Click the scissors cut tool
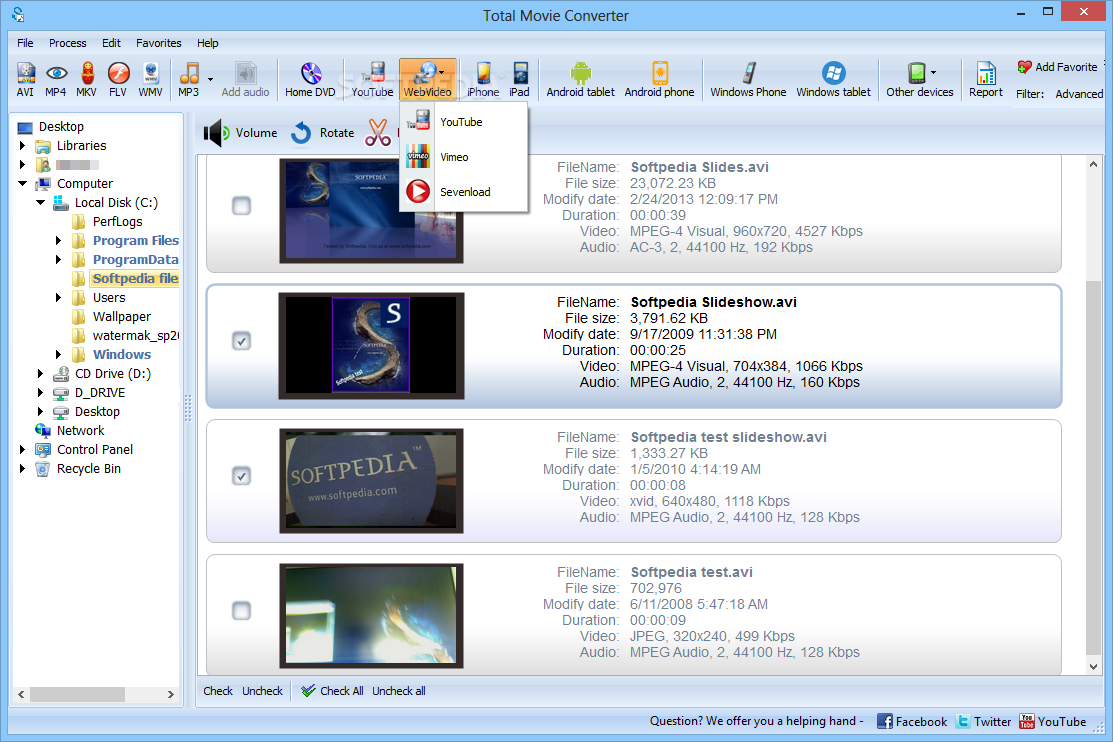The image size is (1113, 742). pyautogui.click(x=378, y=133)
